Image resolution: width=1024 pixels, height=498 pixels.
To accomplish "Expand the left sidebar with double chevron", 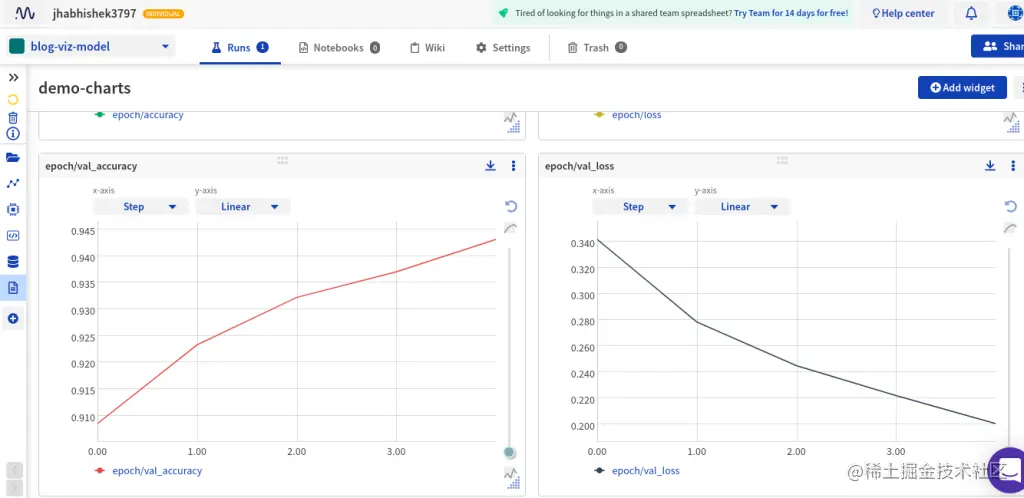I will click(x=13, y=78).
